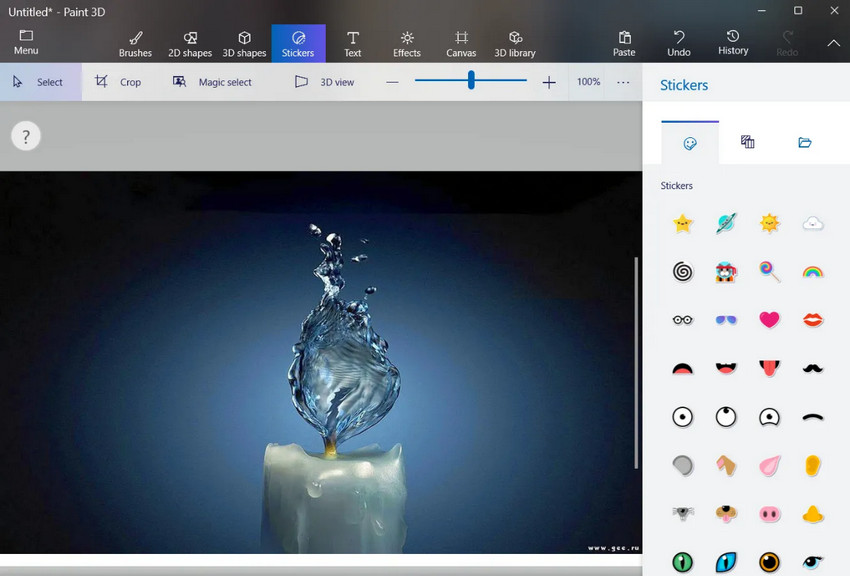
Task: Click the Help question mark button
Action: click(x=25, y=135)
